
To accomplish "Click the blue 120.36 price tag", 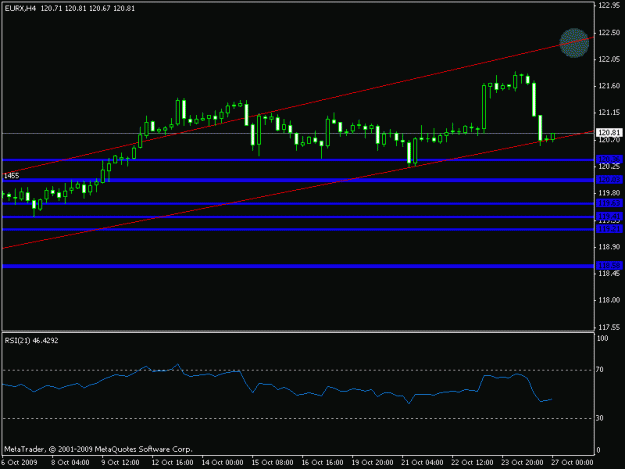I will (x=609, y=159).
